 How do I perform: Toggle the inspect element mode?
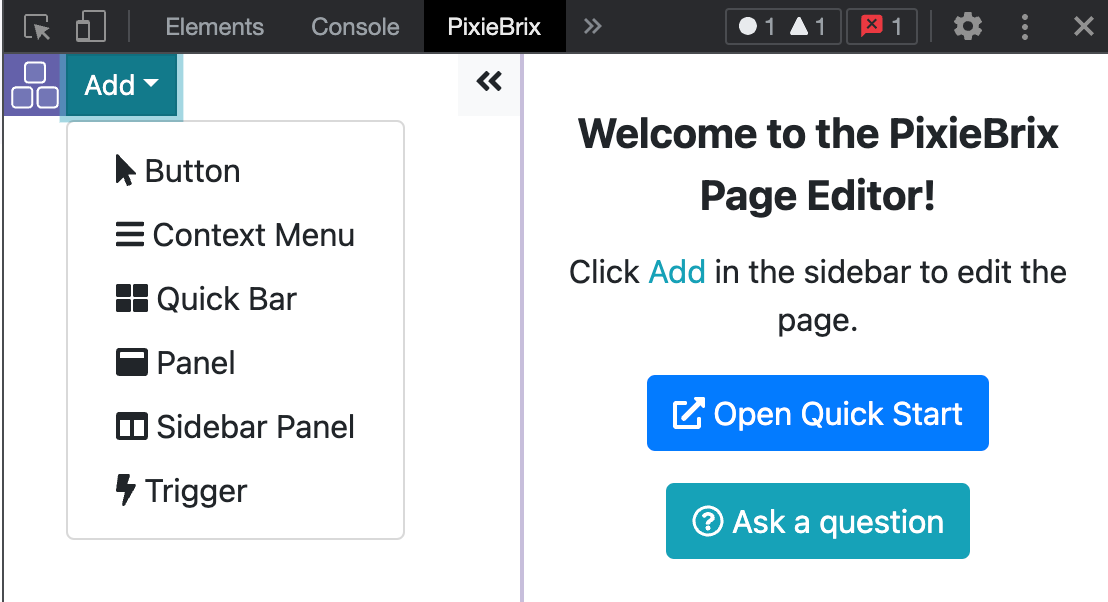(36, 26)
